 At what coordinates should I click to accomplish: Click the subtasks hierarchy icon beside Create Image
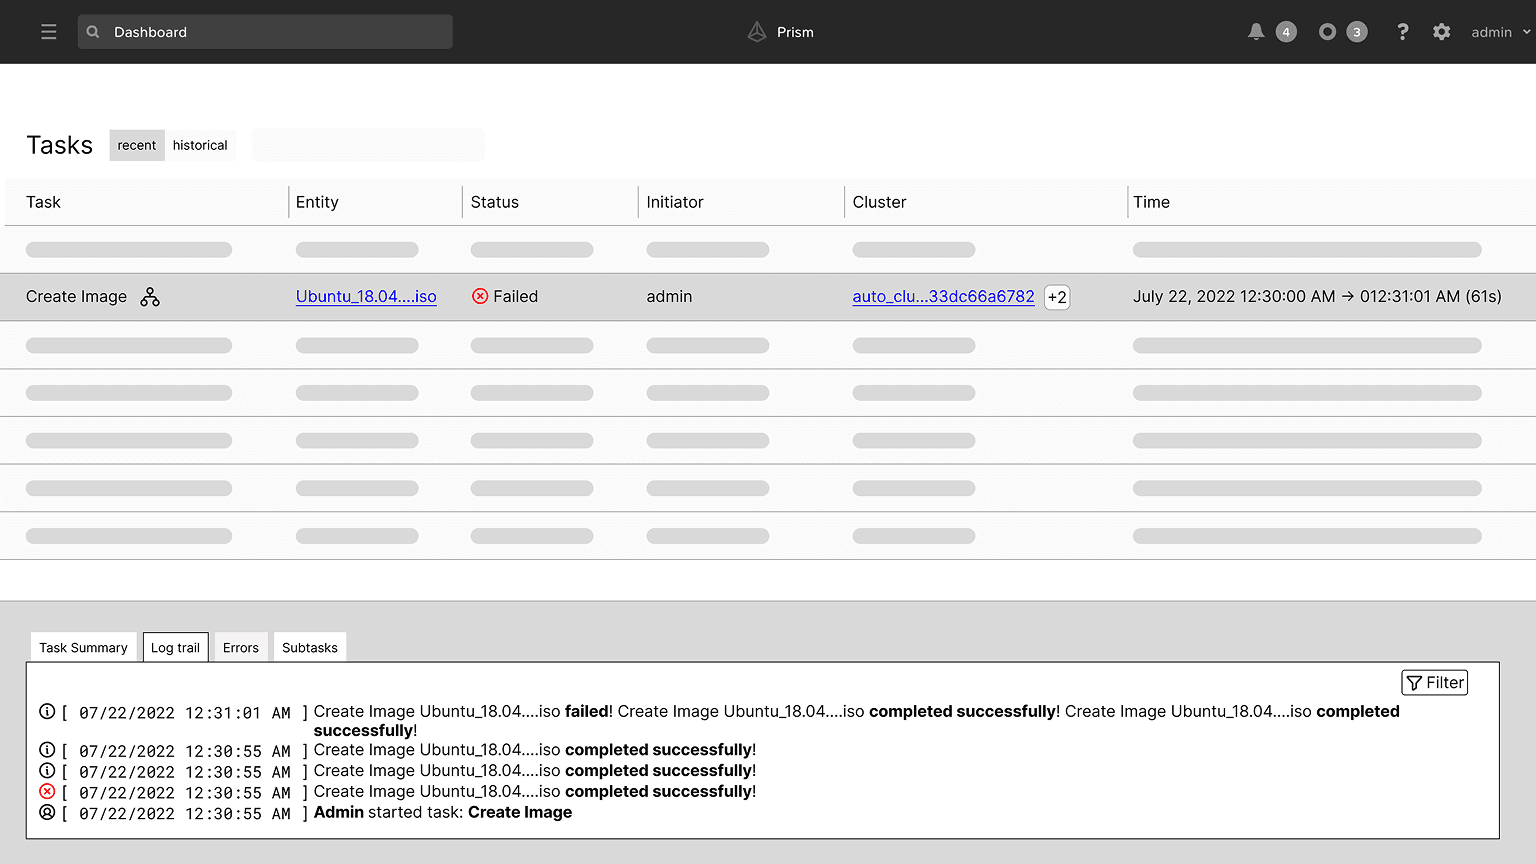150,297
